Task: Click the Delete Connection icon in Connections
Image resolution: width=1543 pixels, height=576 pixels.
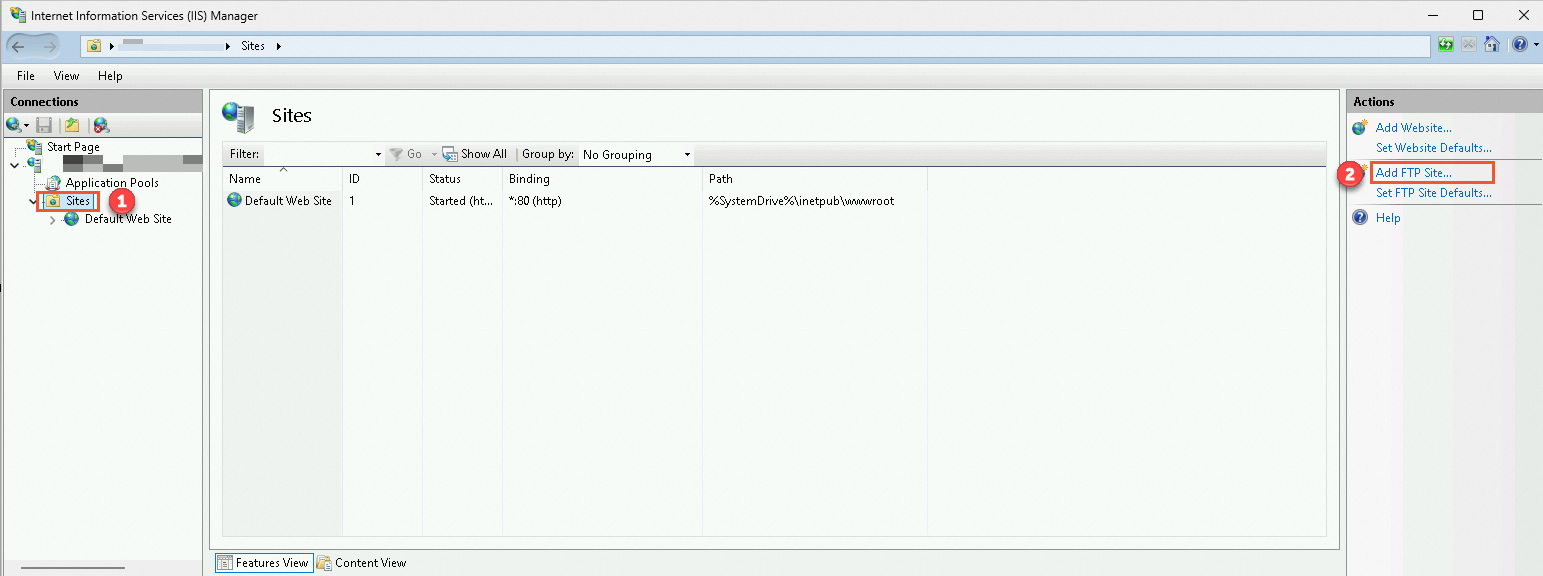Action: click(101, 125)
